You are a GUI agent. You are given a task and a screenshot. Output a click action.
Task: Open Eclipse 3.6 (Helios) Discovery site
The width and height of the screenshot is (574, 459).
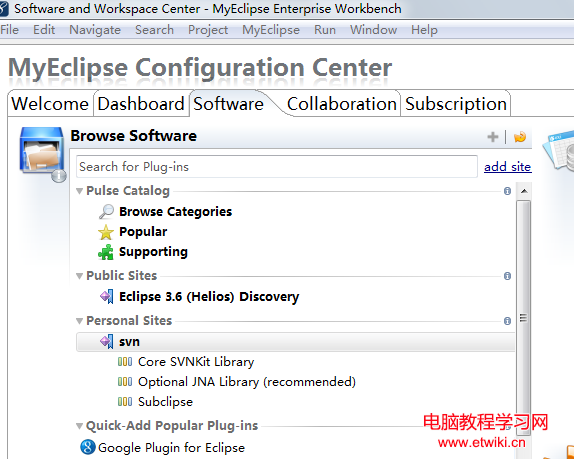pyautogui.click(x=209, y=296)
